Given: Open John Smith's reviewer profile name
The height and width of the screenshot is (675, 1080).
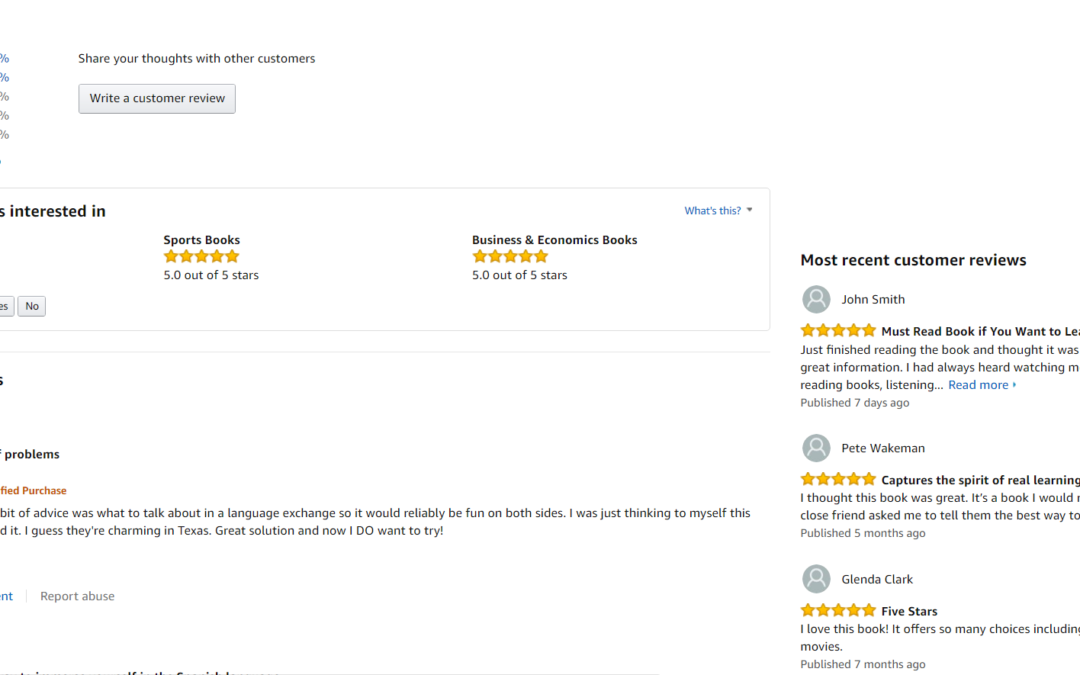Looking at the screenshot, I should (873, 299).
